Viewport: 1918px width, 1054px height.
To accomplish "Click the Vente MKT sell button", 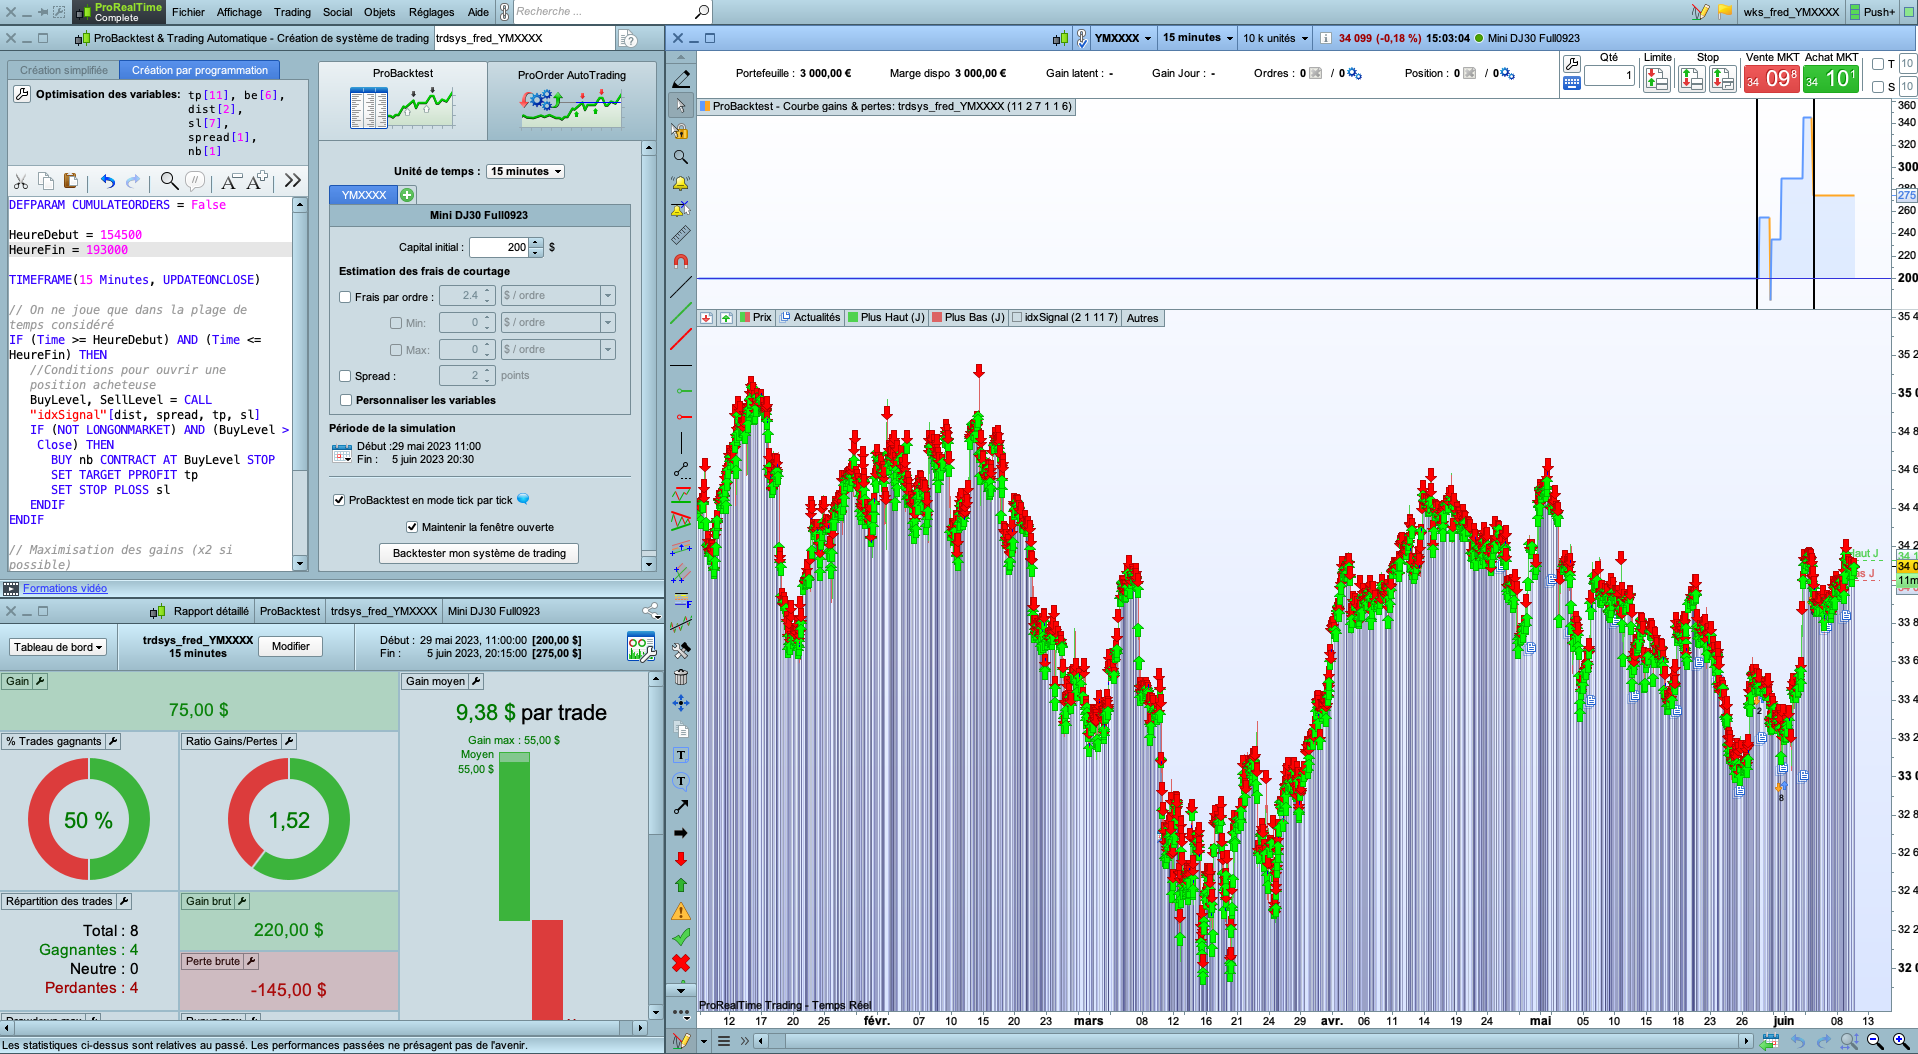I will [1772, 79].
